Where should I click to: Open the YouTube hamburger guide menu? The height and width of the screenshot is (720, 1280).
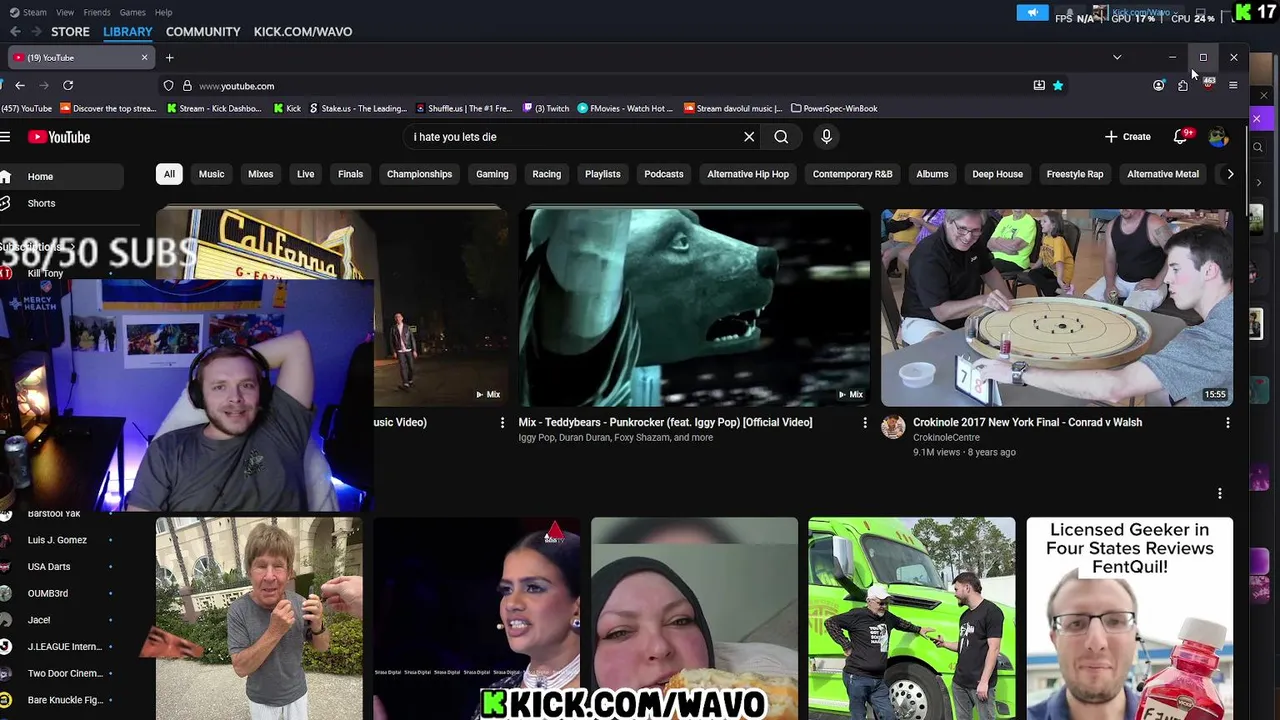(x=5, y=137)
